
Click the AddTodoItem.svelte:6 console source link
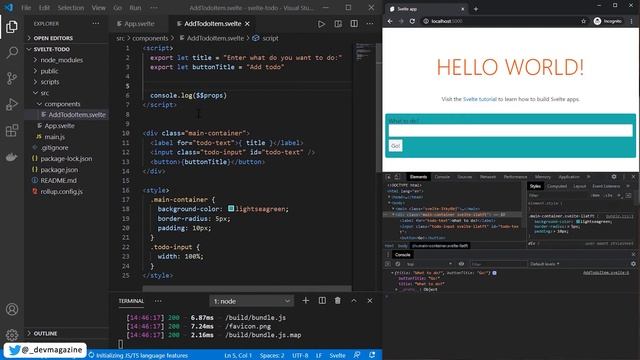[606, 273]
